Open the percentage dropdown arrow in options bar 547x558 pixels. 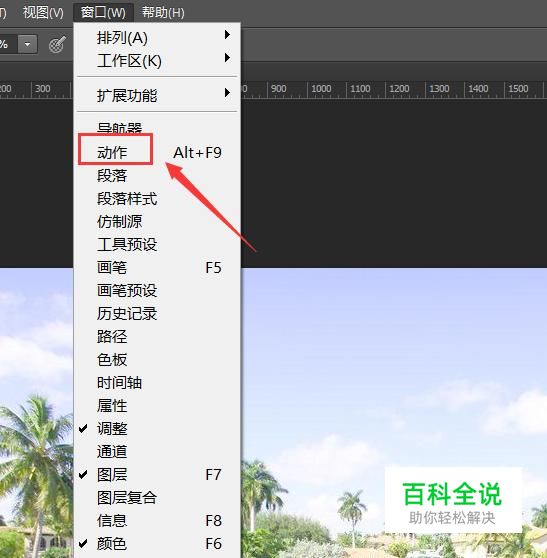pos(27,44)
